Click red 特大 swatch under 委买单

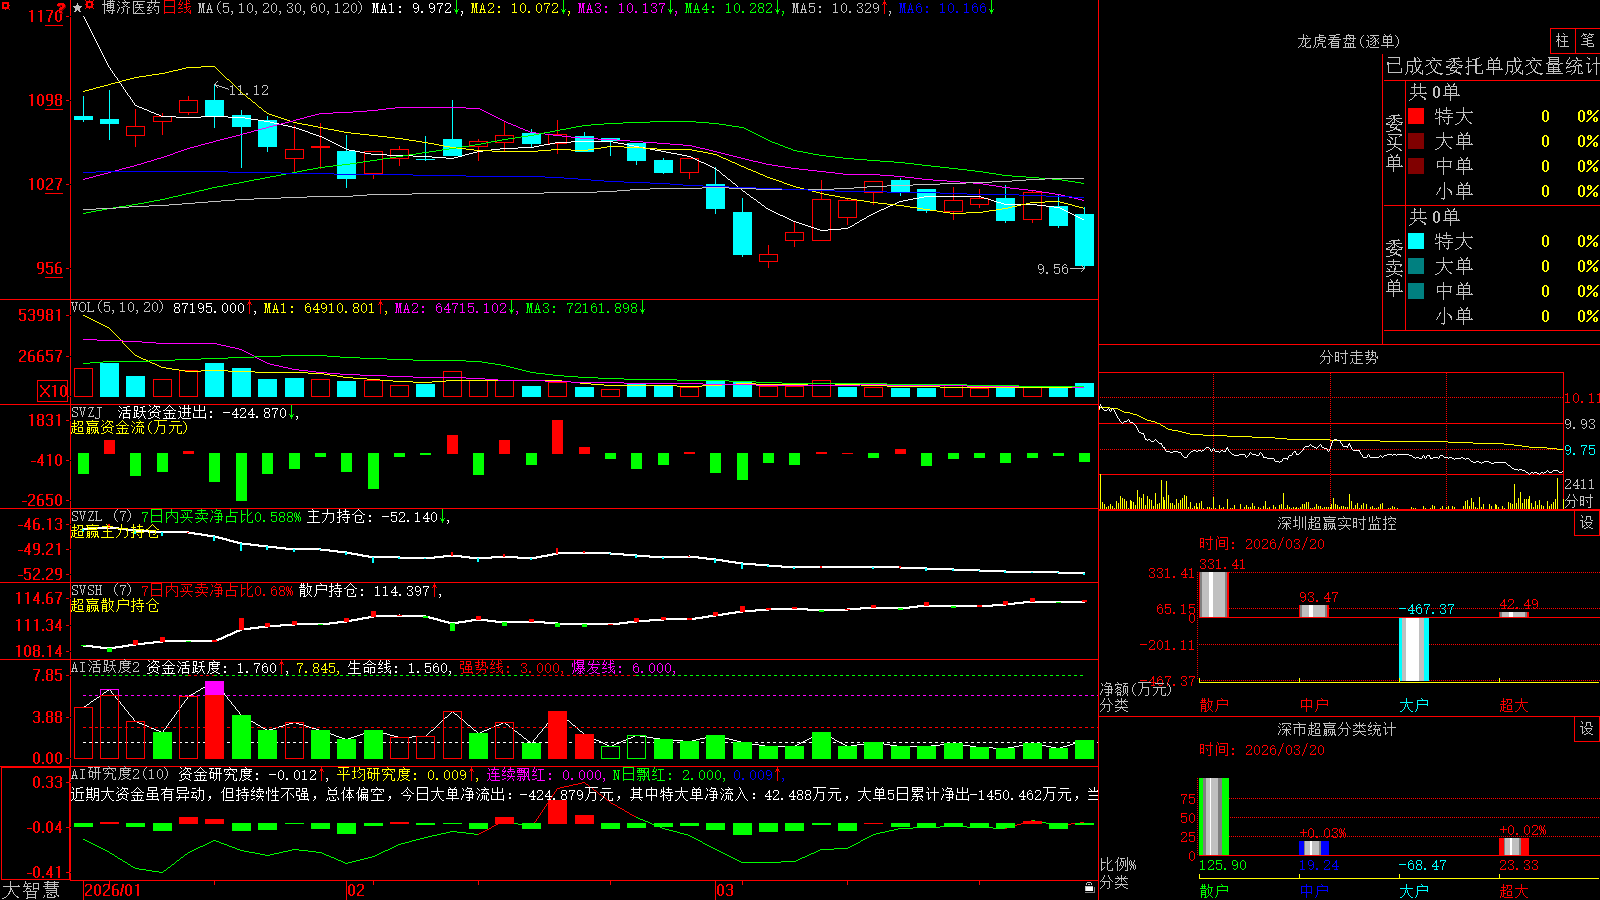pyautogui.click(x=1416, y=116)
